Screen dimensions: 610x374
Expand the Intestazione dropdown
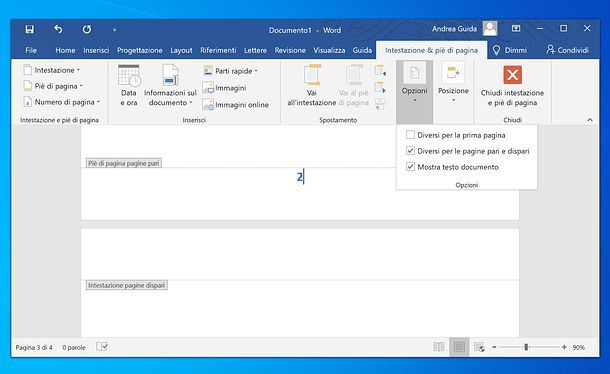(x=52, y=70)
